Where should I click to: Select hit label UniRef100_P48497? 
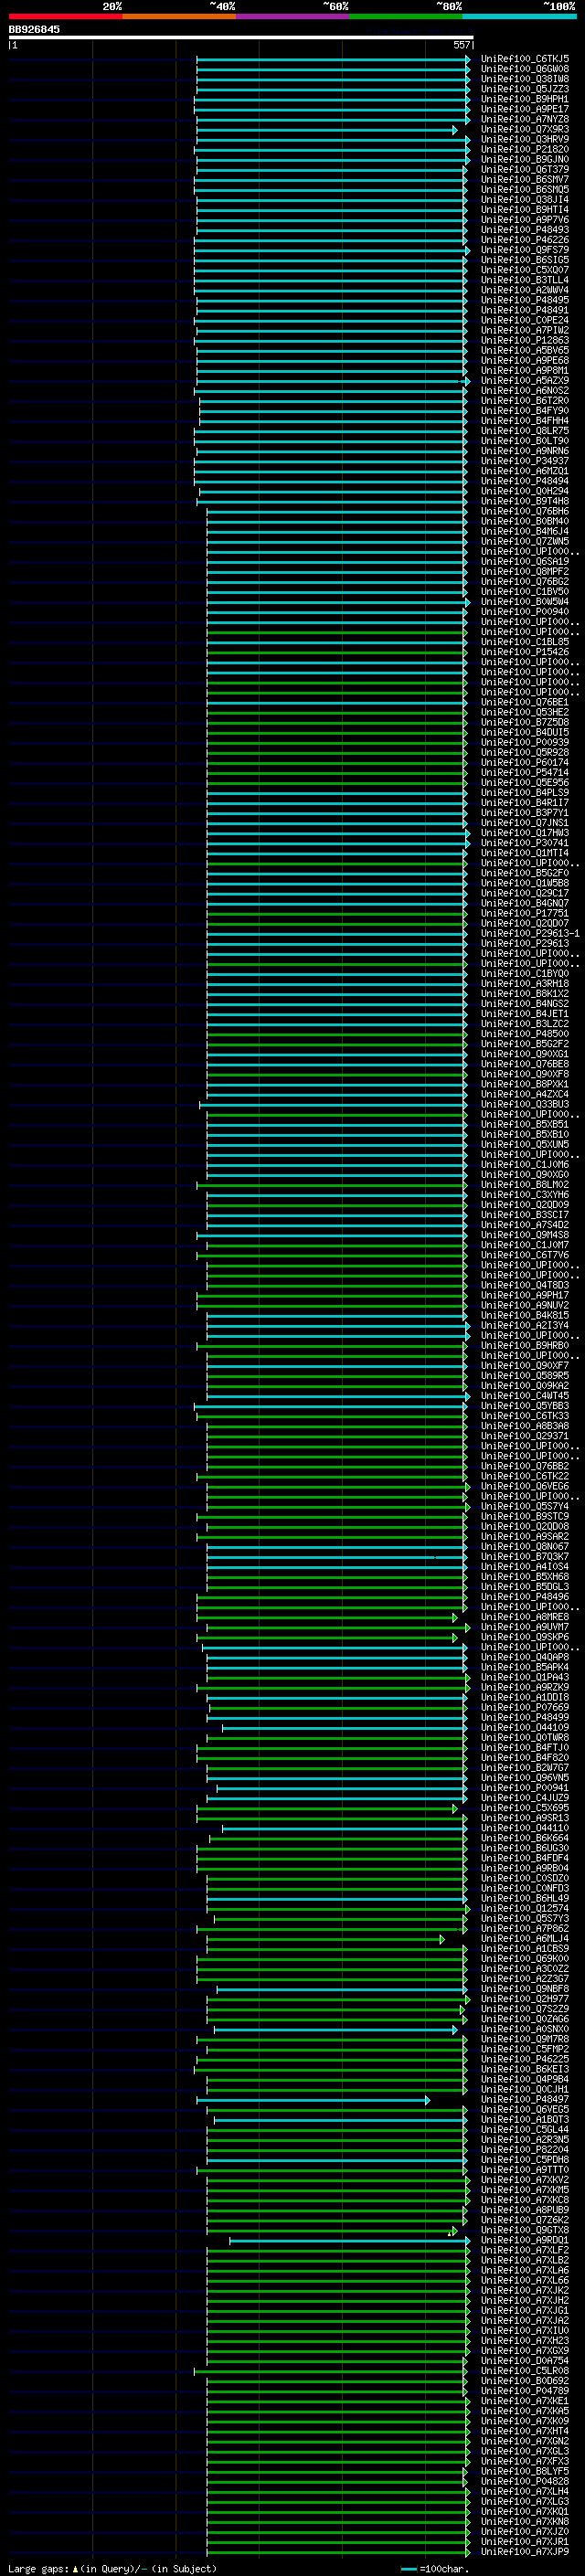[524, 2098]
